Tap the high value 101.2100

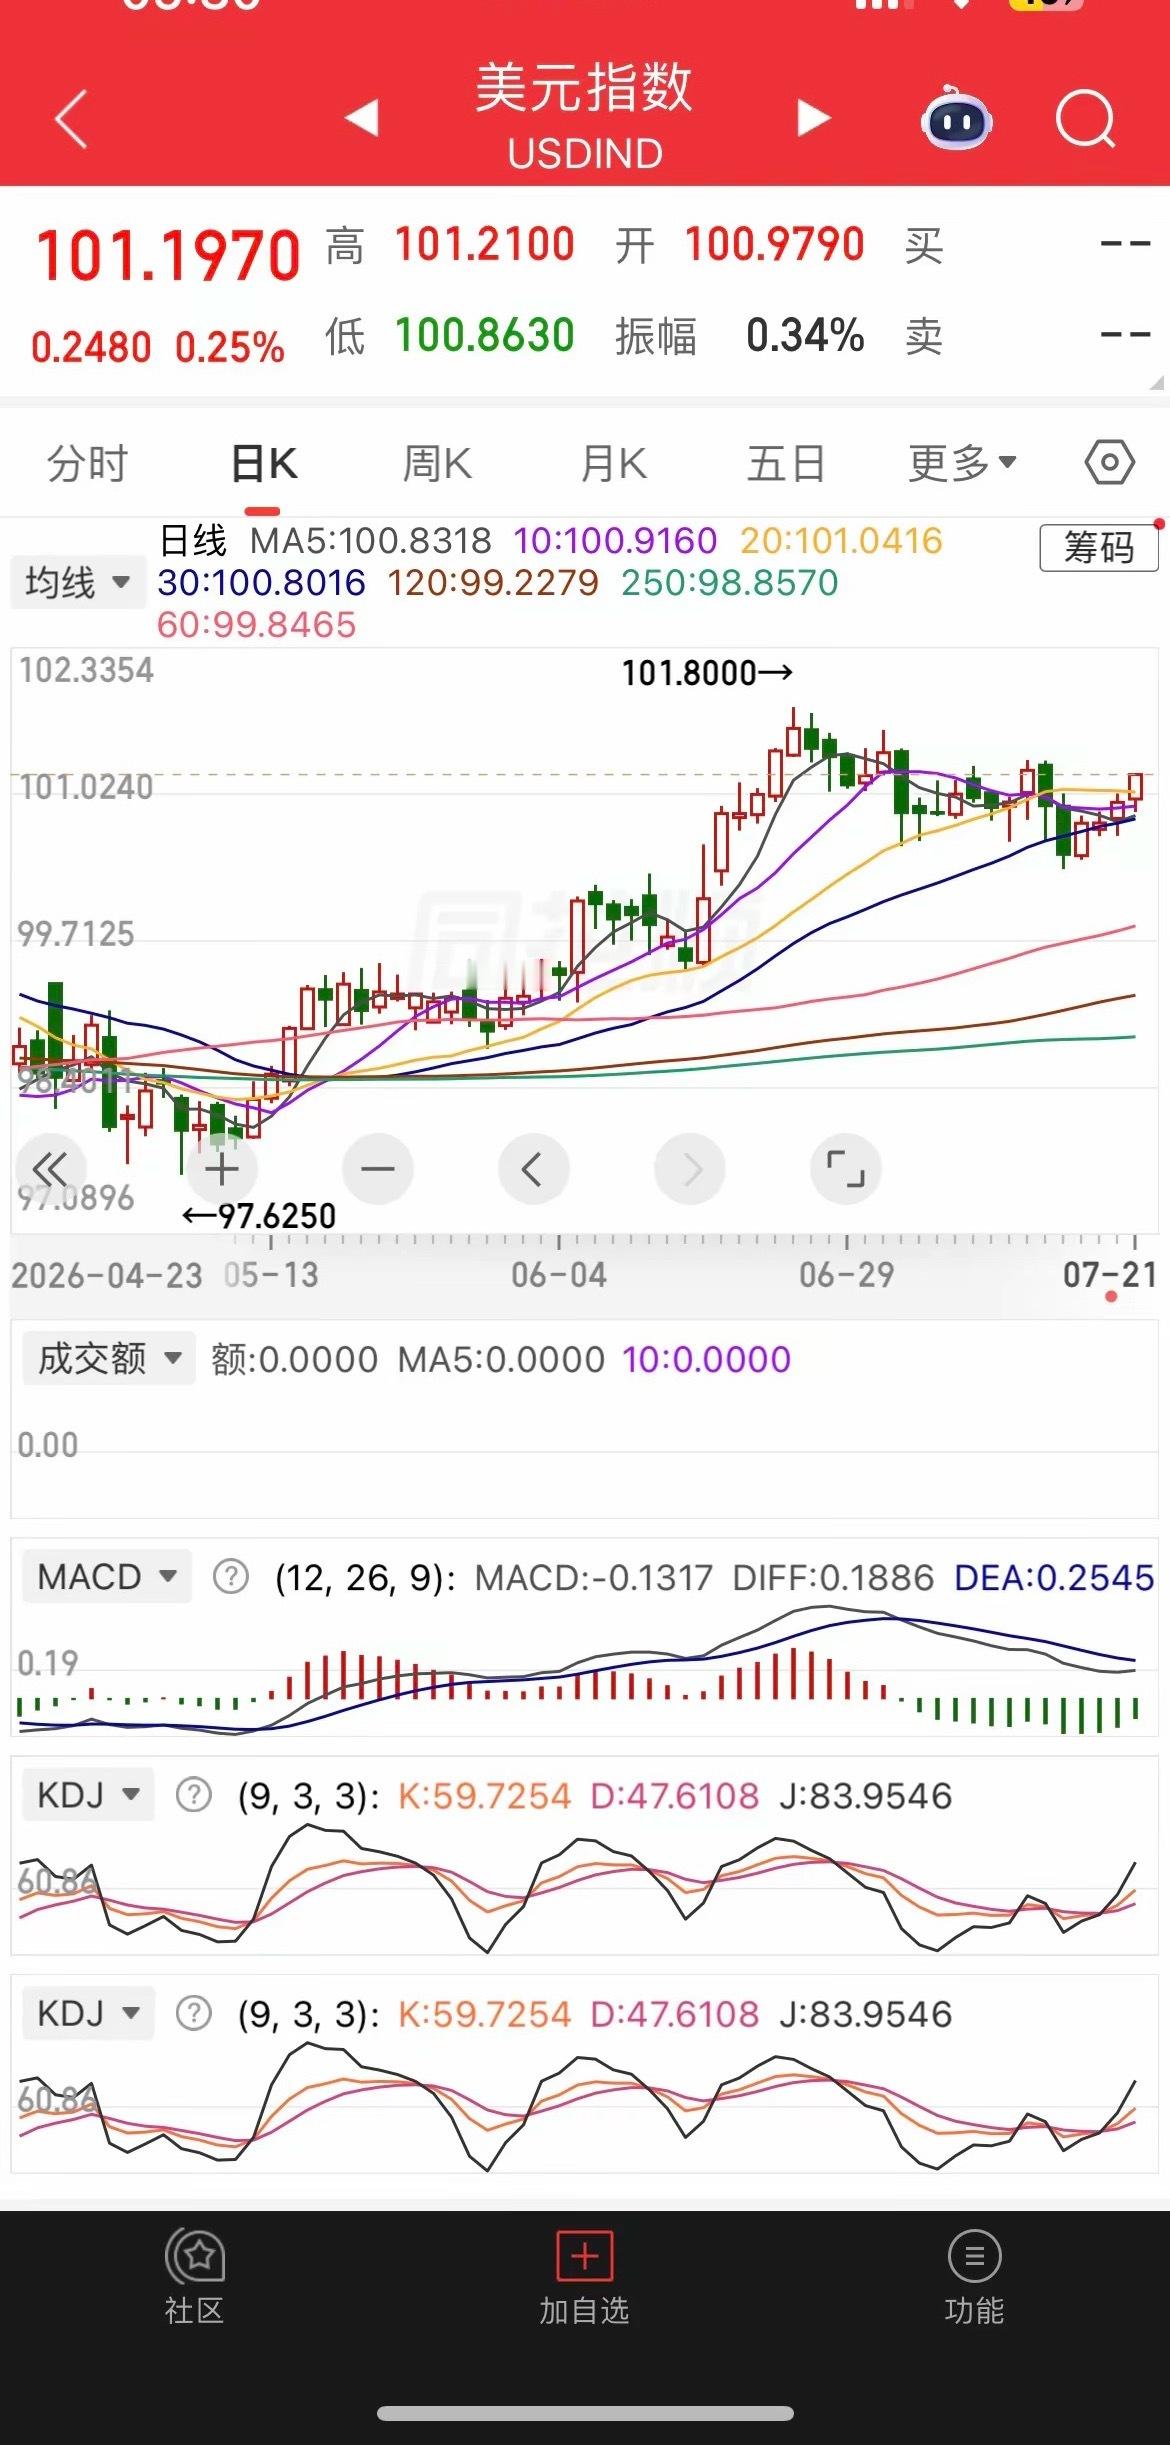coord(485,245)
